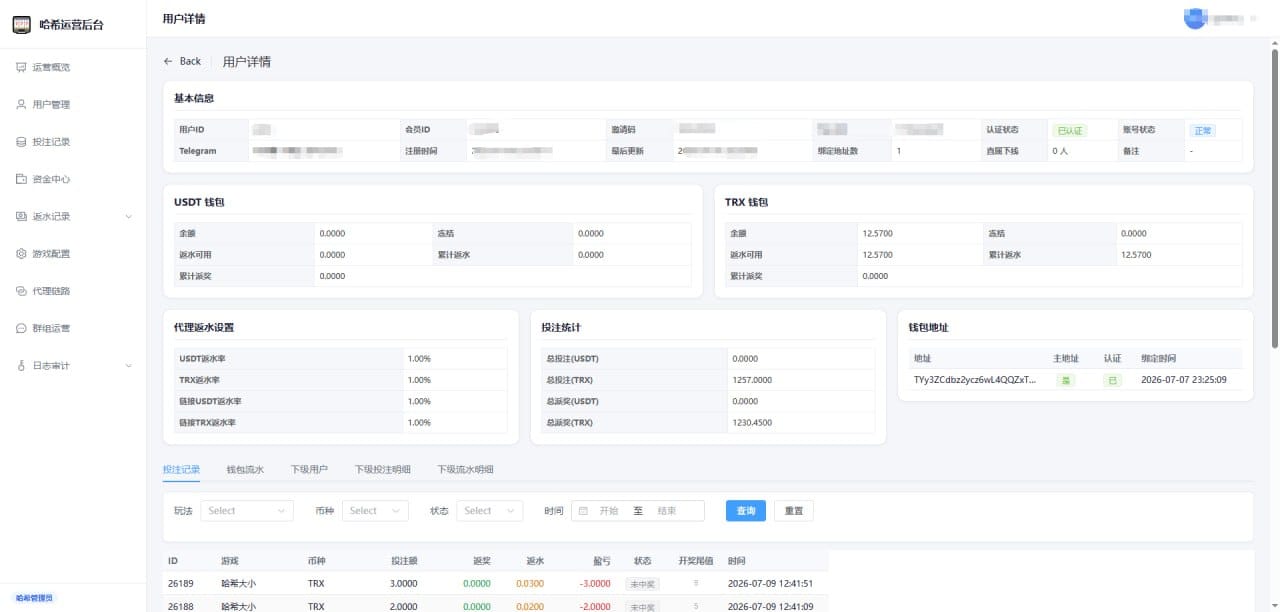The width and height of the screenshot is (1280, 612).
Task: Switch to the 下级流水明细 tab
Action: (x=465, y=469)
